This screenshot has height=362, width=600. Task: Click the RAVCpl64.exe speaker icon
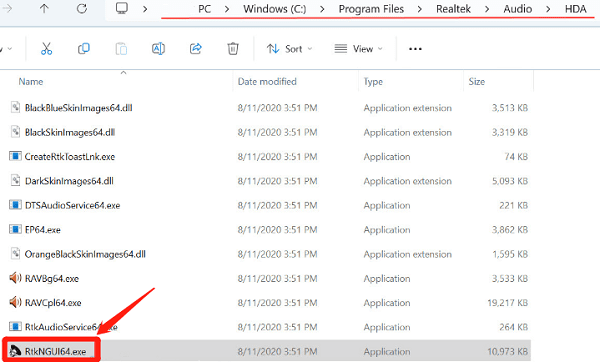15,302
